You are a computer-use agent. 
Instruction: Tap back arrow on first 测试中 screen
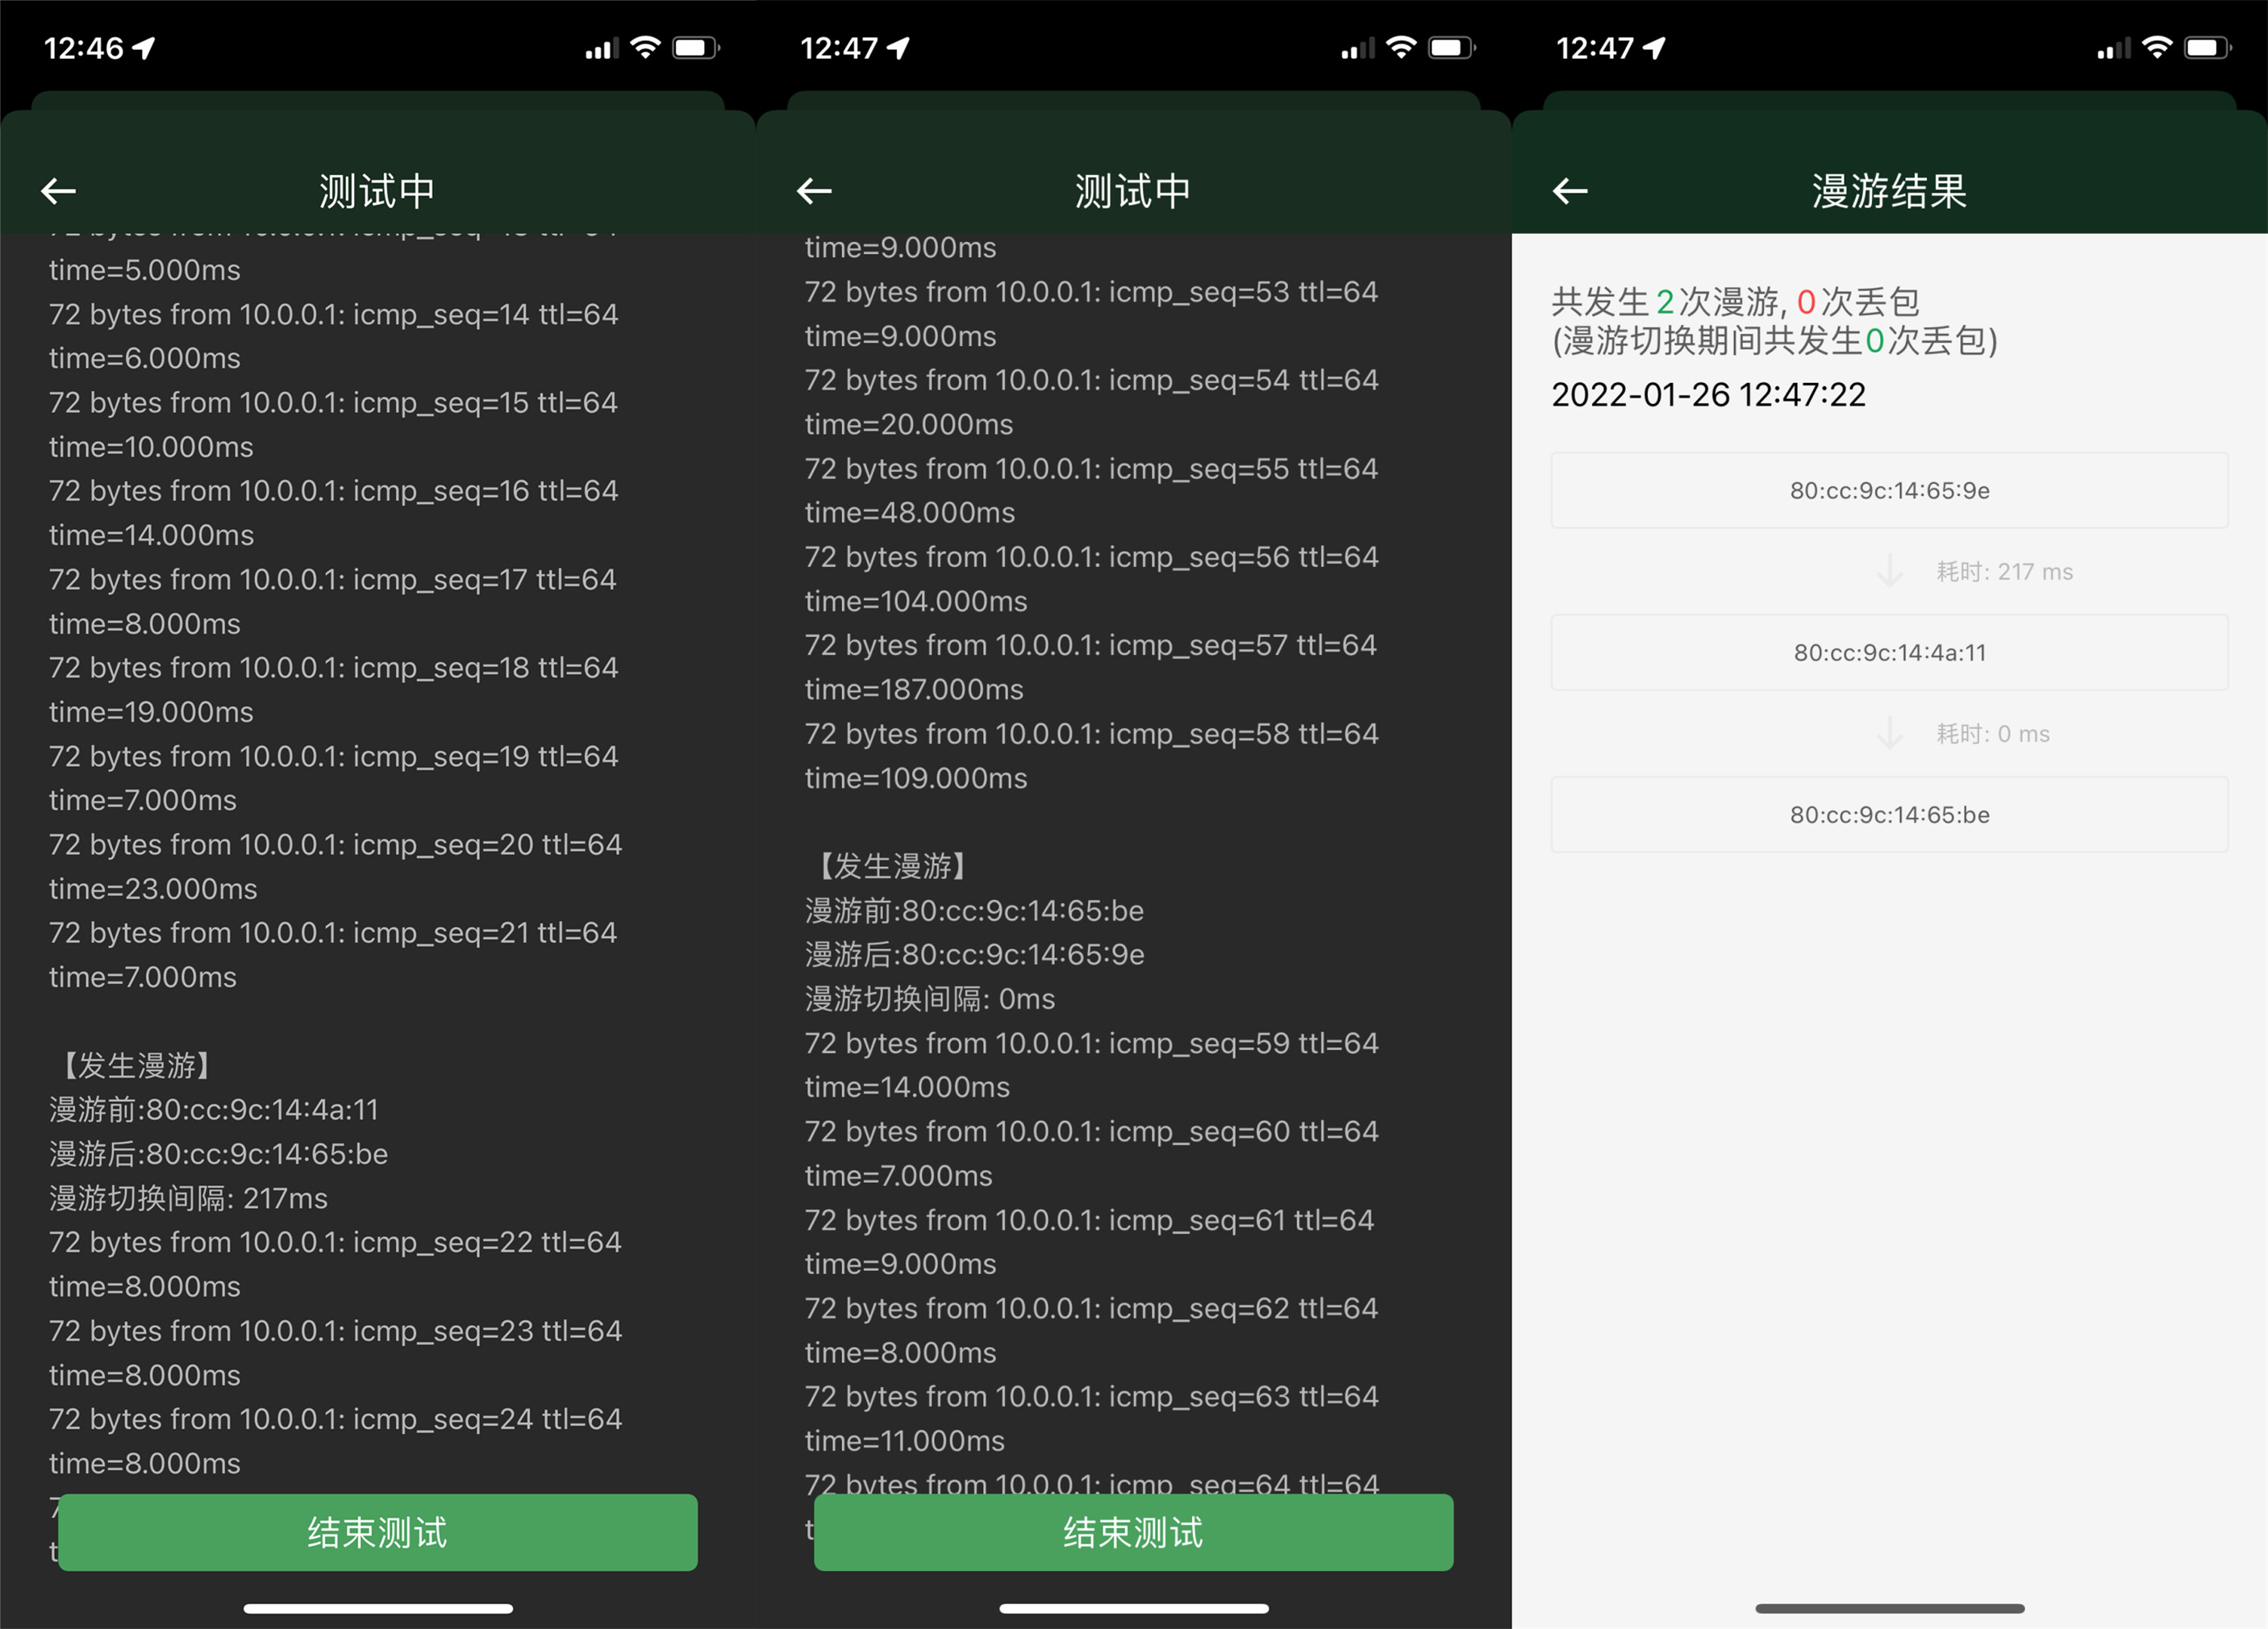point(58,191)
